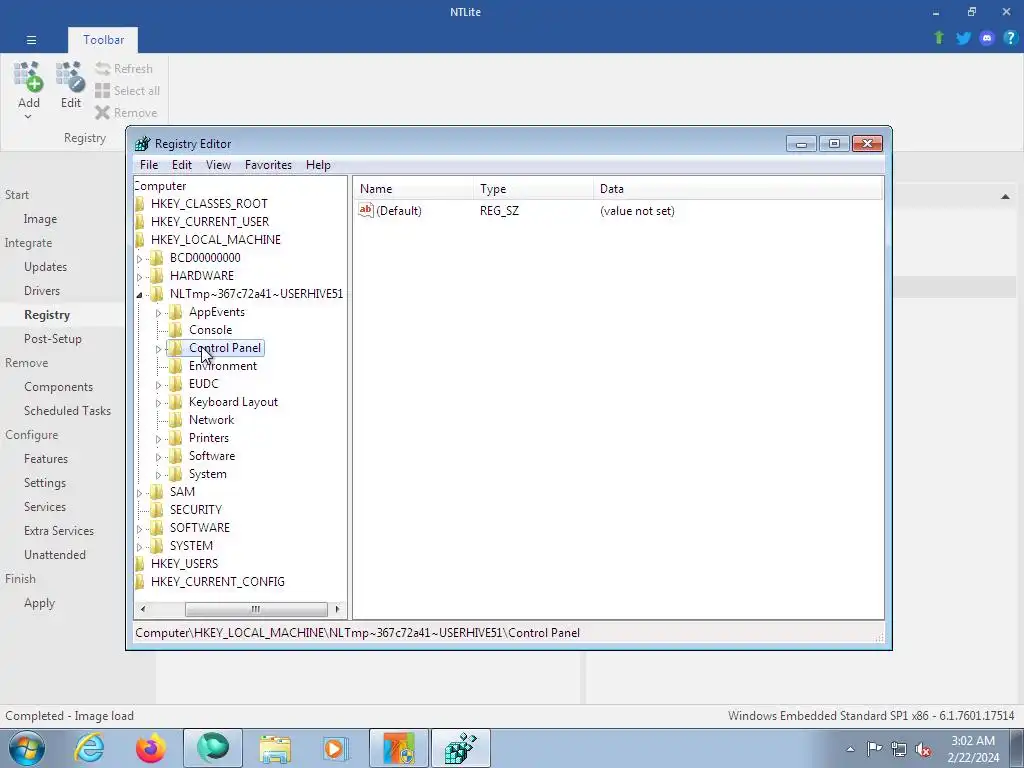The image size is (1024, 768).
Task: Click the Add registry icon
Action: click(29, 77)
